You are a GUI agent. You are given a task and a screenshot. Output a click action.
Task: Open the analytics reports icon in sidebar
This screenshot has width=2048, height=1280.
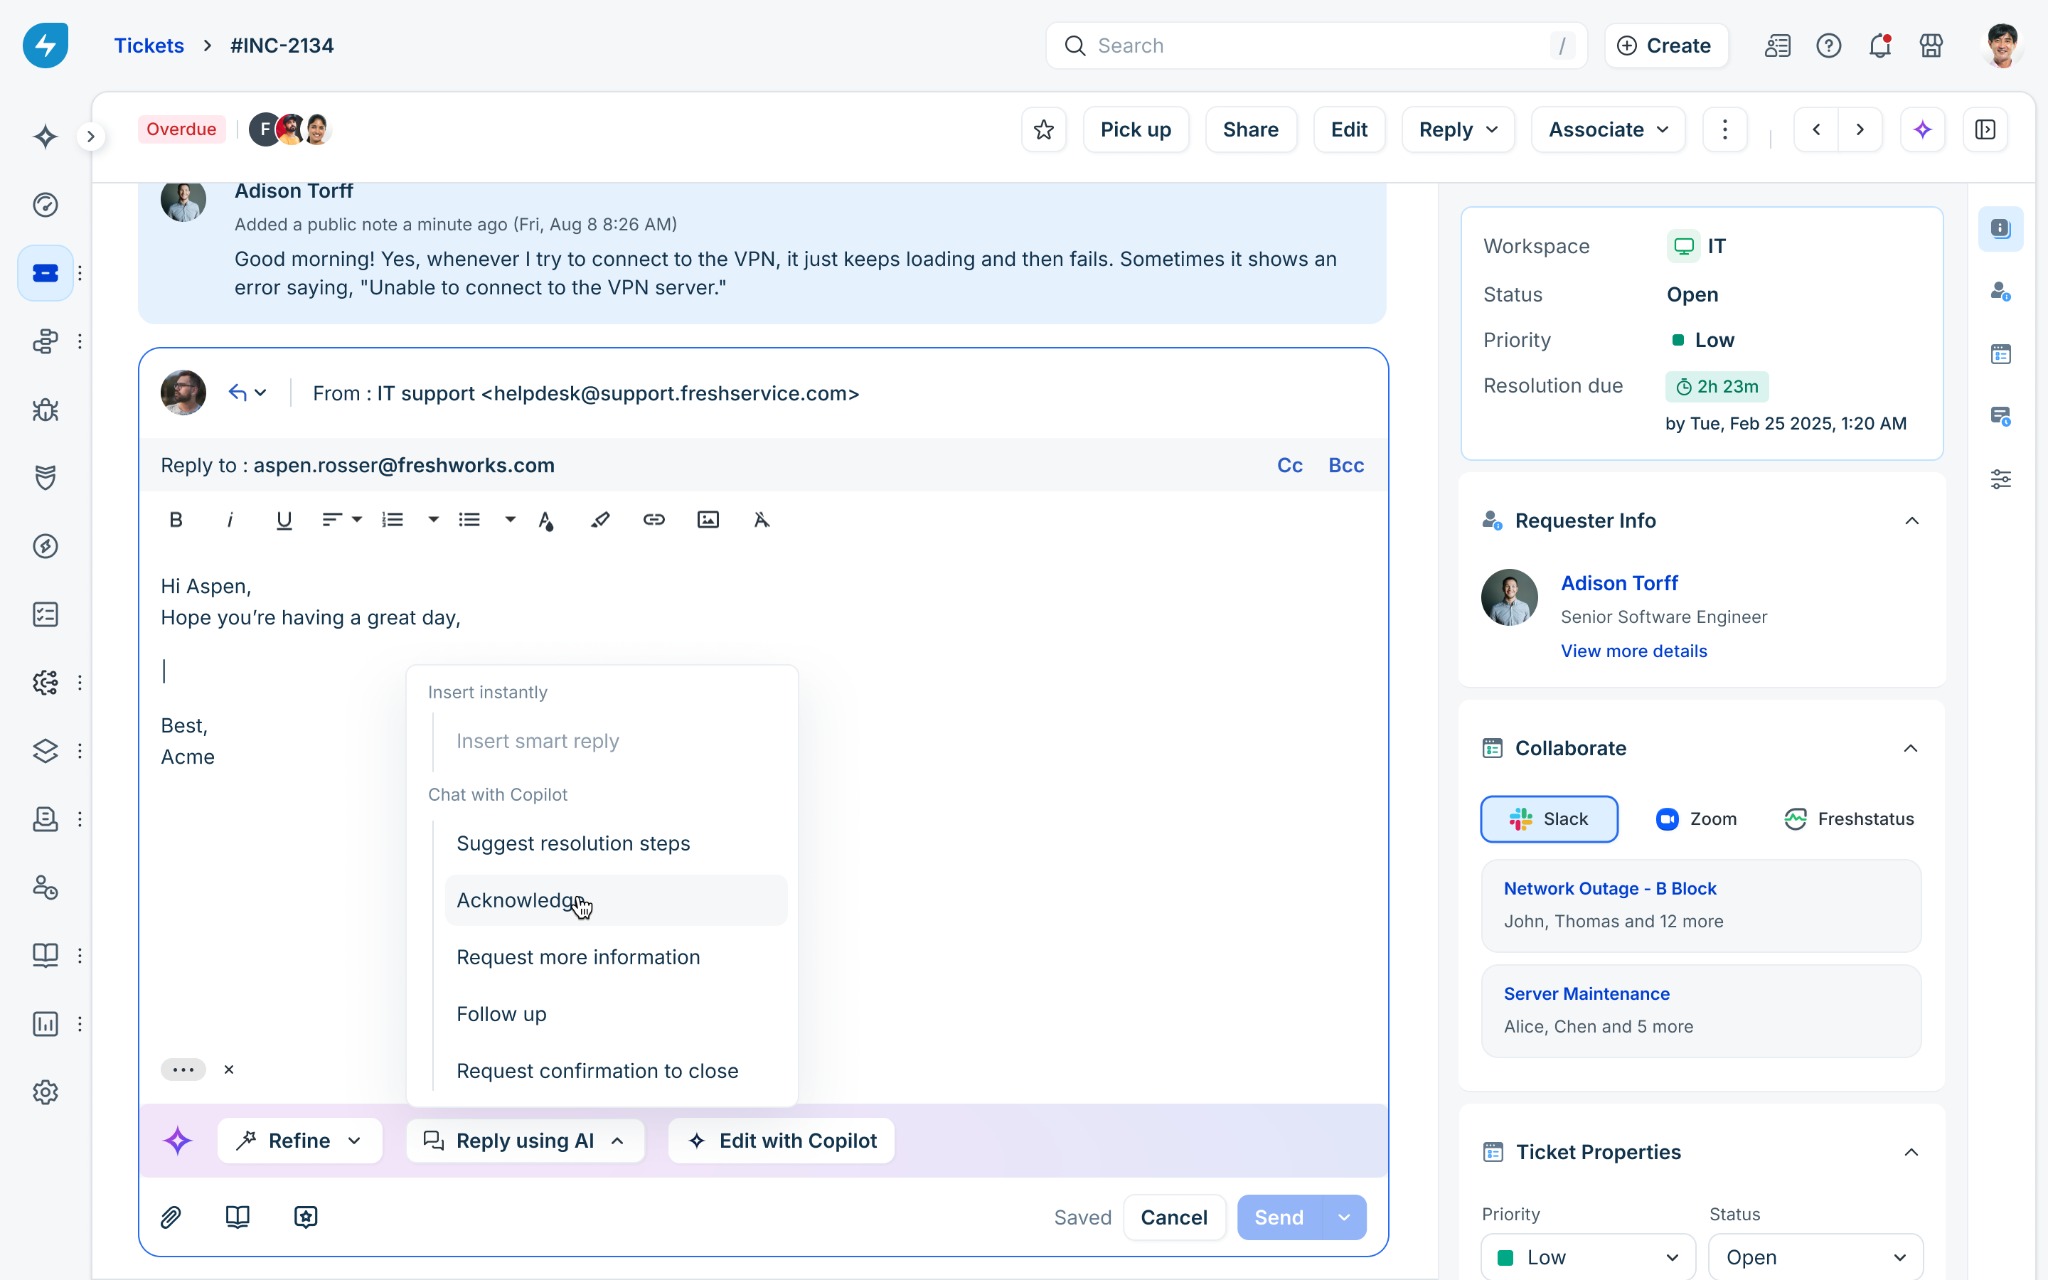tap(45, 1024)
